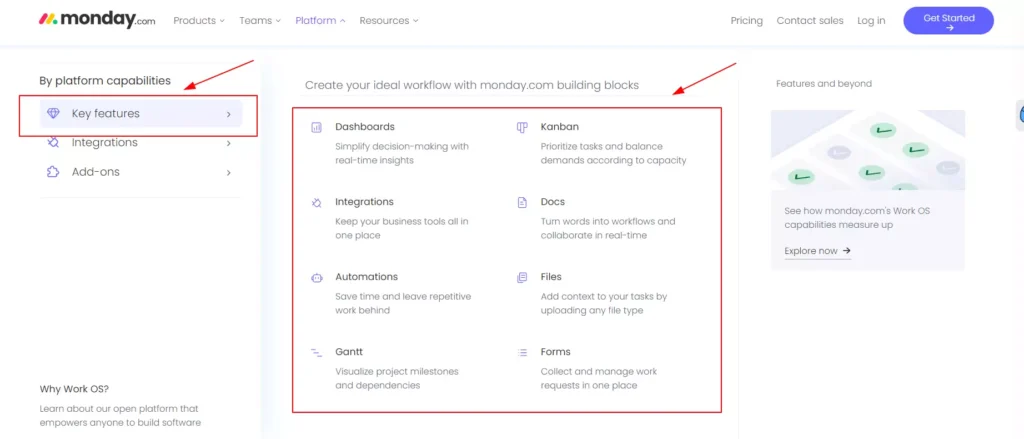
Task: Click 'Collect and manage work requests' description
Action: point(599,379)
